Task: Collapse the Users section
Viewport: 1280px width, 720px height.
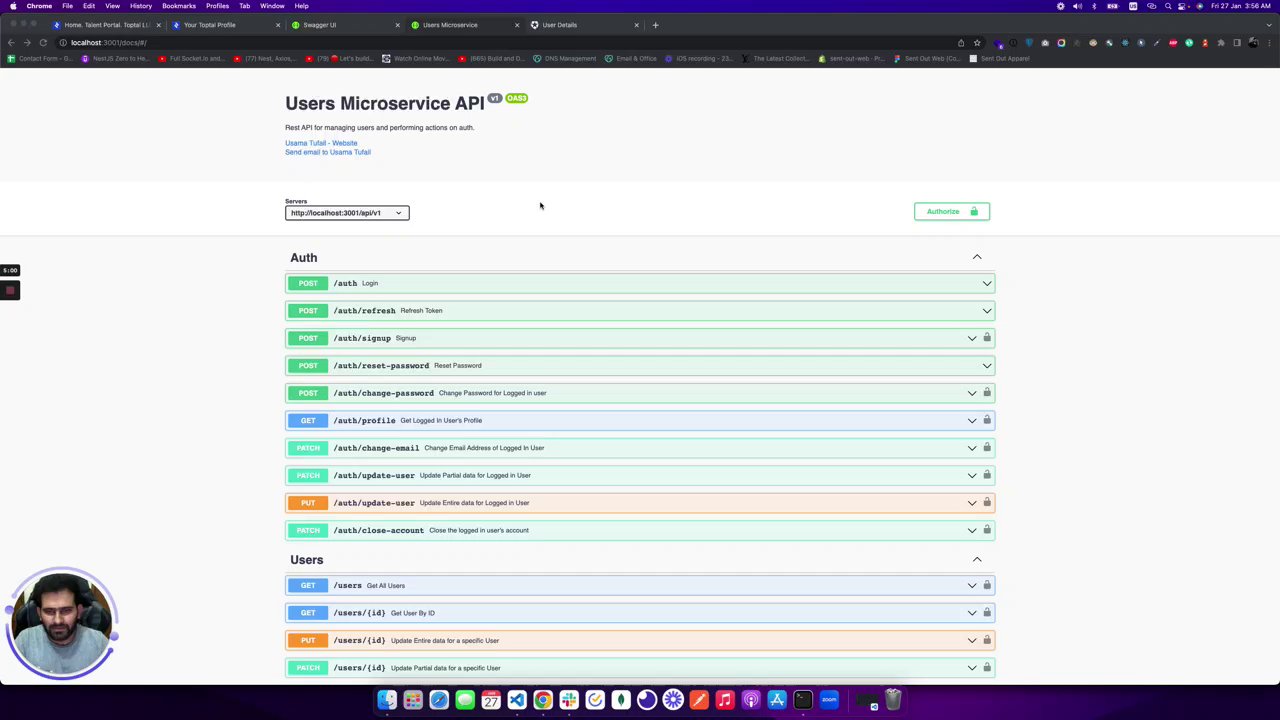Action: 977,560
